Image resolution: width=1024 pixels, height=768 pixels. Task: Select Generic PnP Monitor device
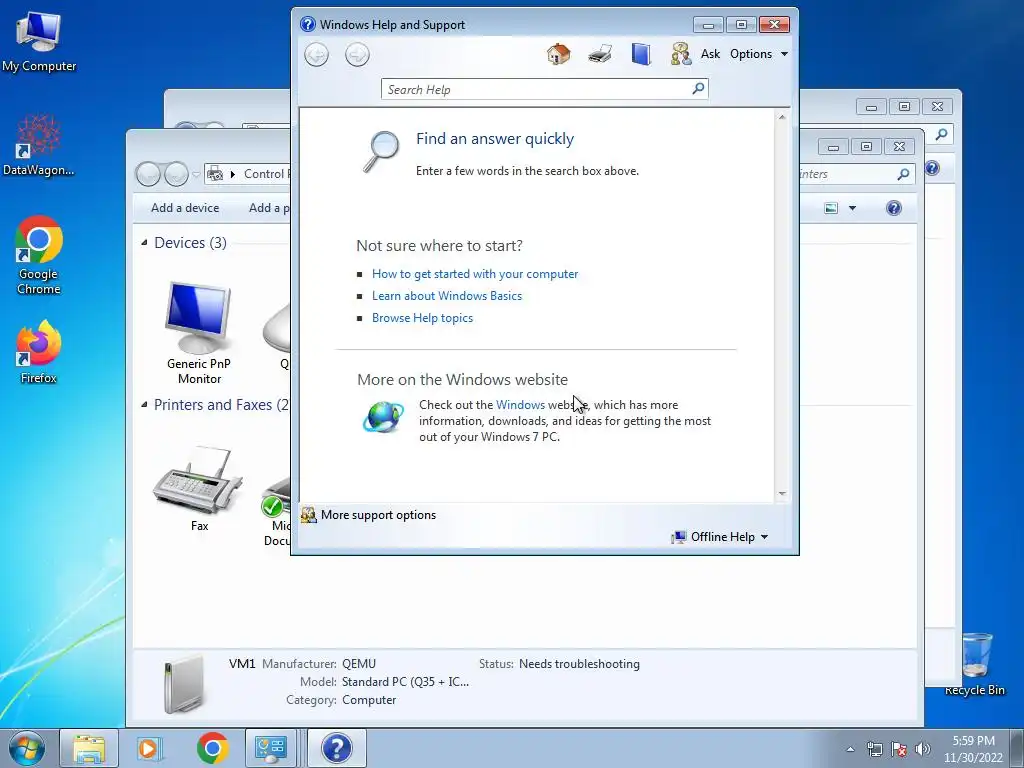(x=199, y=333)
